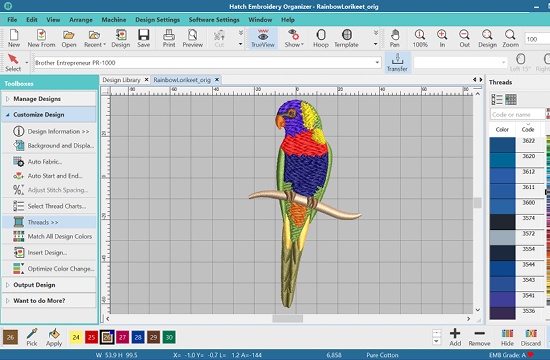Print the design
Viewport: 550px width, 360px height.
[x=169, y=38]
